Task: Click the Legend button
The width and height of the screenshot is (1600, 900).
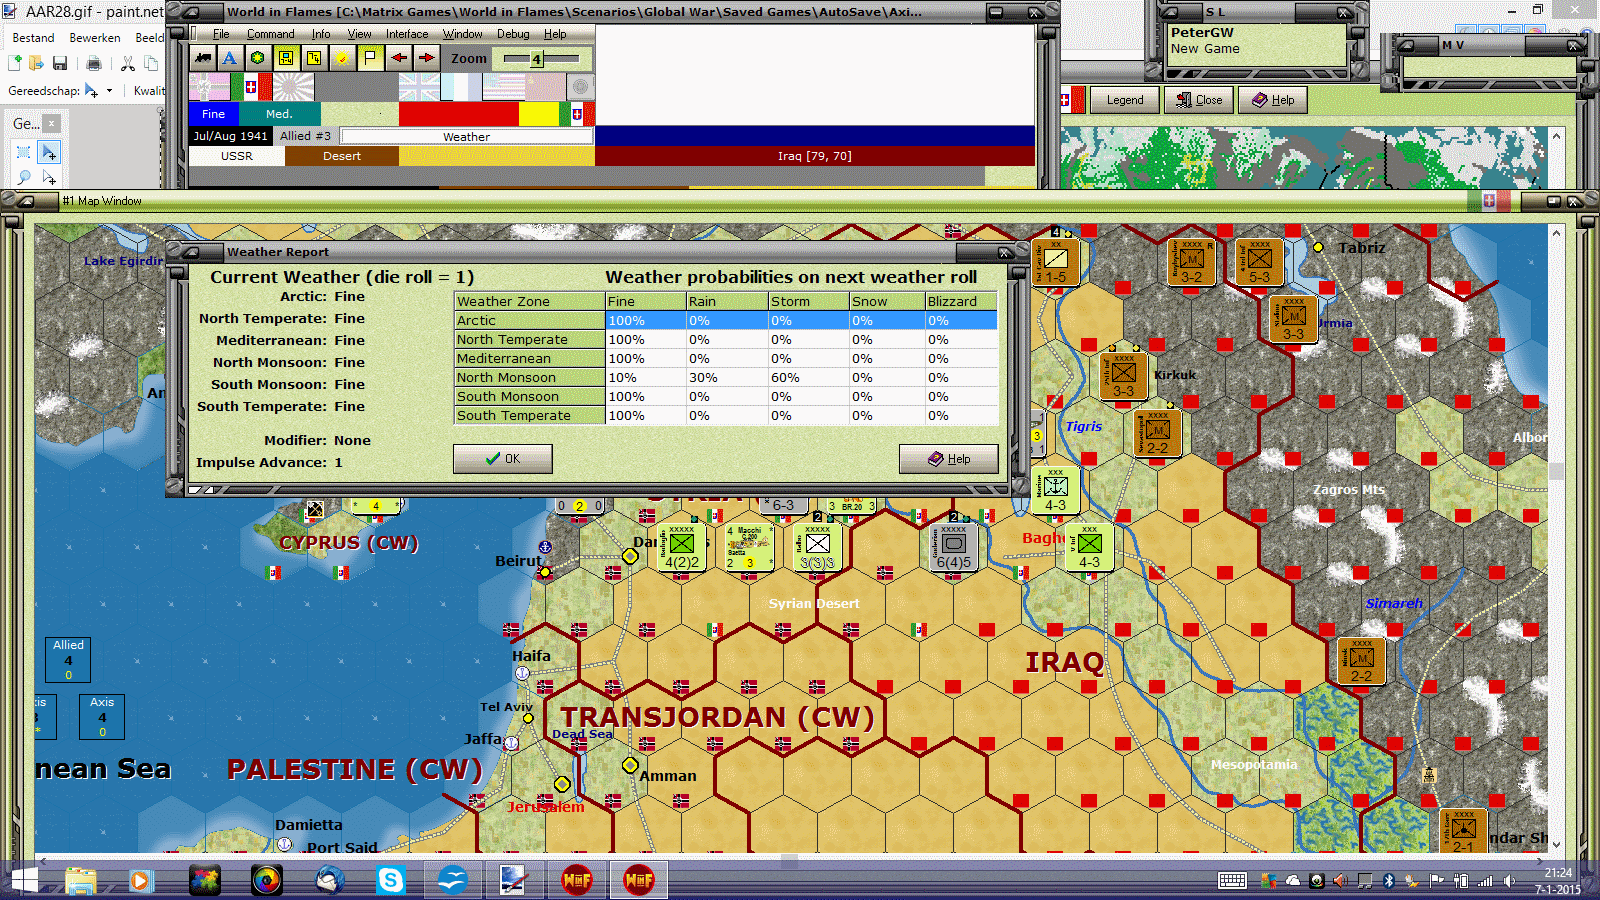Action: coord(1124,100)
